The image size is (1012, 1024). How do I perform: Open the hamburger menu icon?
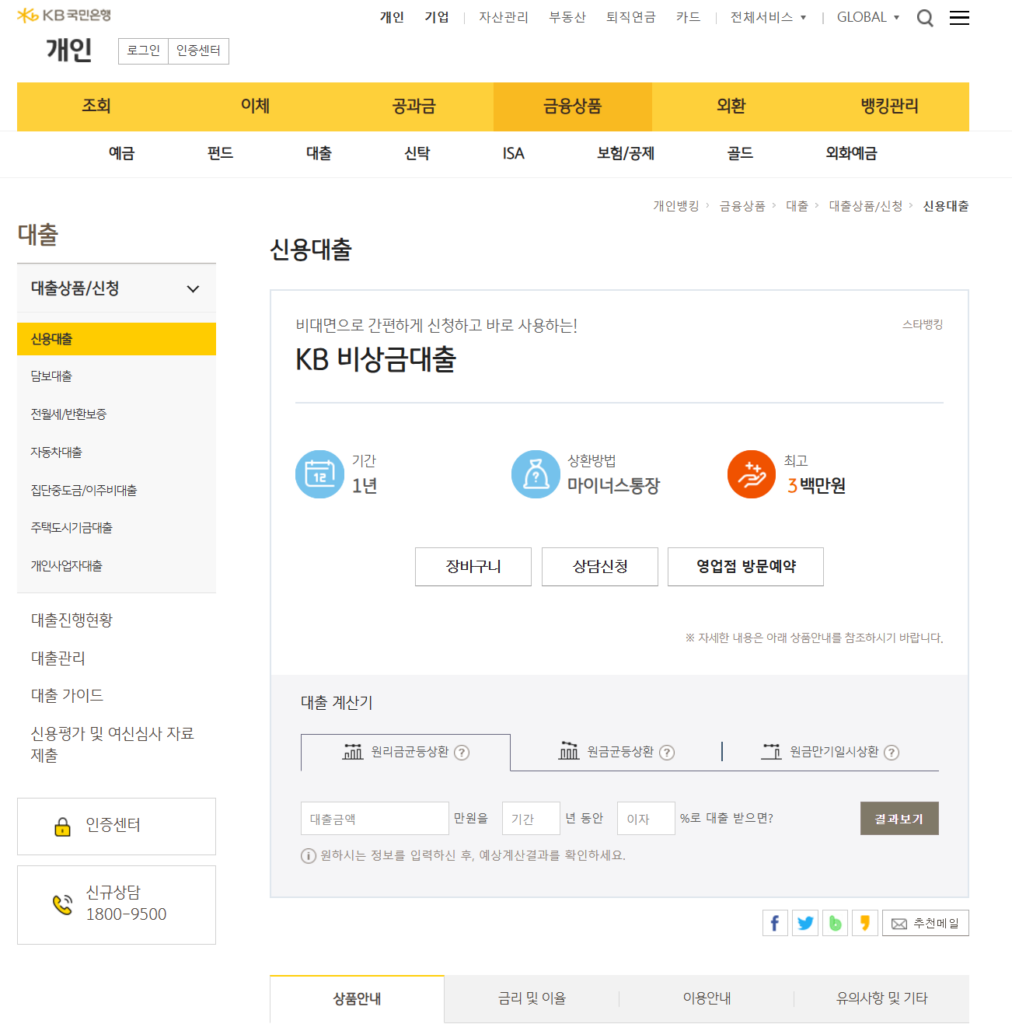coord(959,17)
